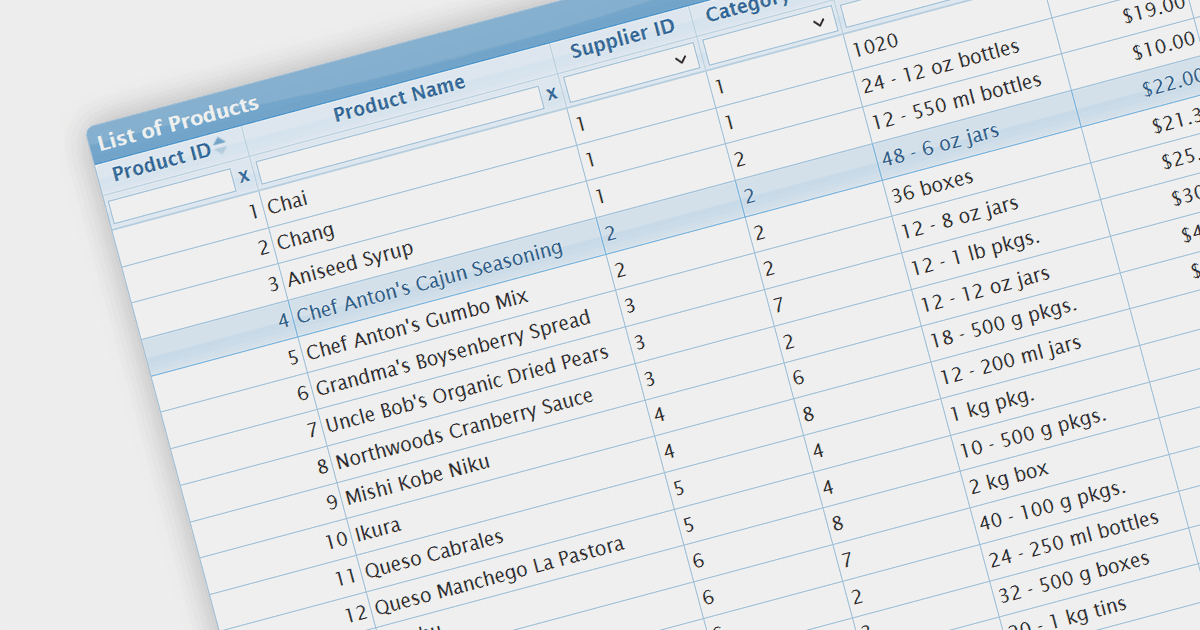Click the List of Products title bar

point(177,123)
